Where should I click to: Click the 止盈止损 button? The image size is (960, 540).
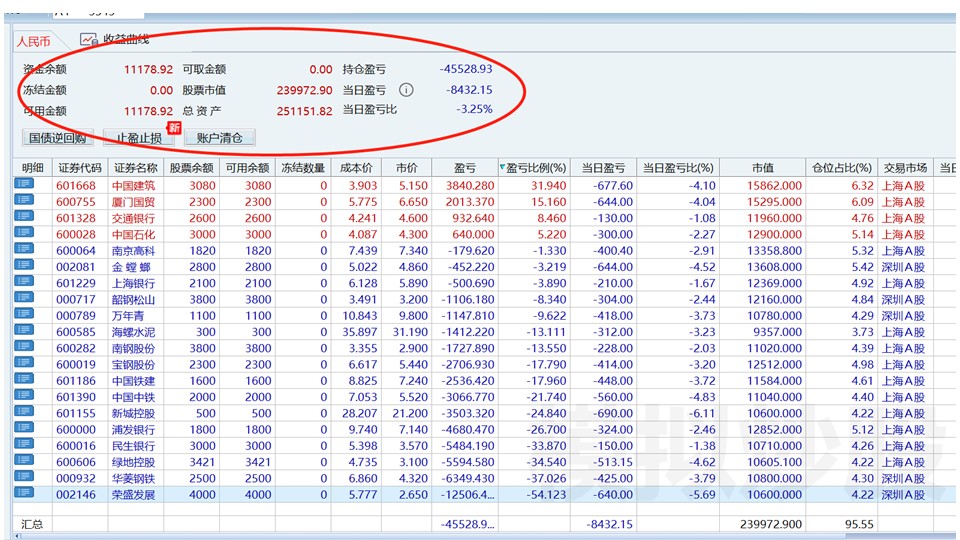tap(139, 138)
